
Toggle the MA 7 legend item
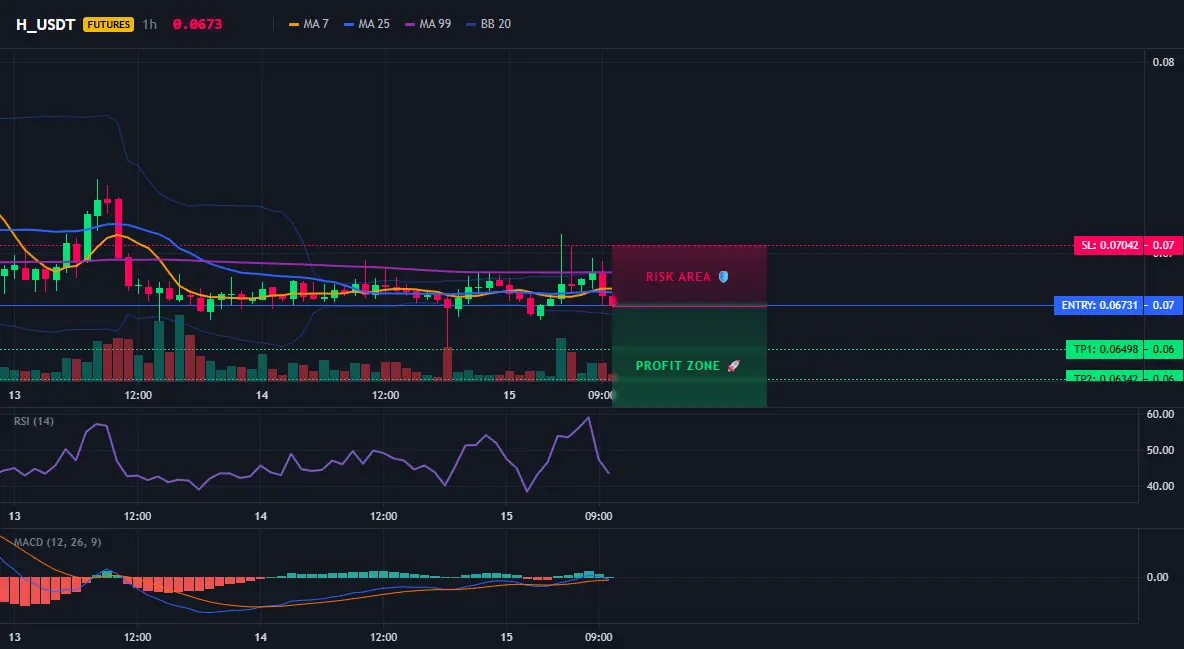point(309,24)
